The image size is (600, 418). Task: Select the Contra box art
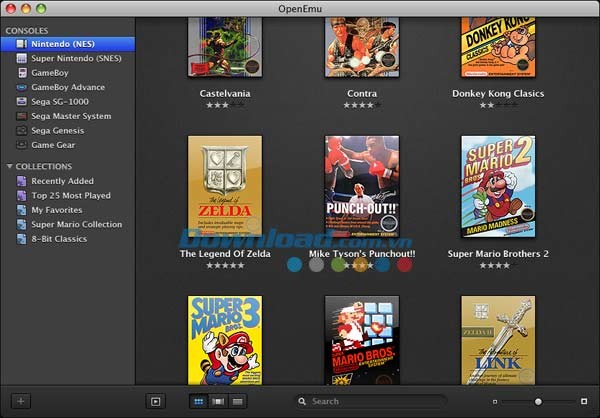362,47
